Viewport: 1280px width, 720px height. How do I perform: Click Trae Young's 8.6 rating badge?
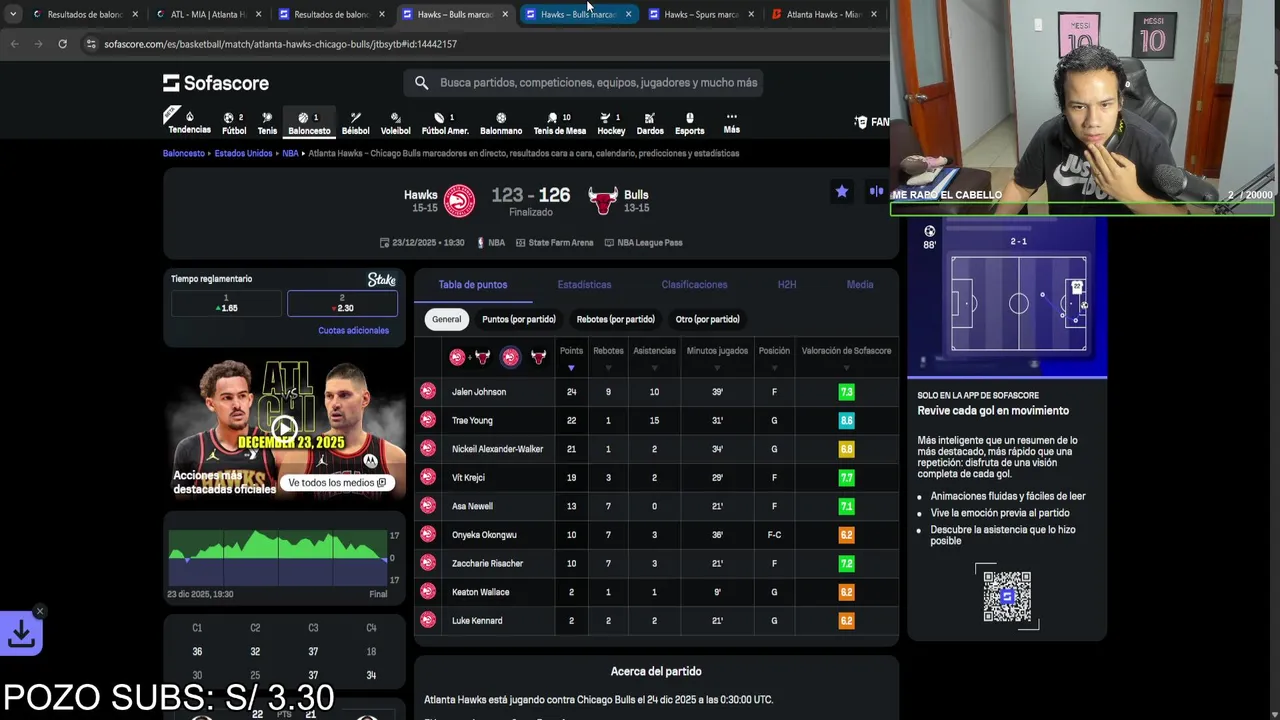tap(846, 421)
